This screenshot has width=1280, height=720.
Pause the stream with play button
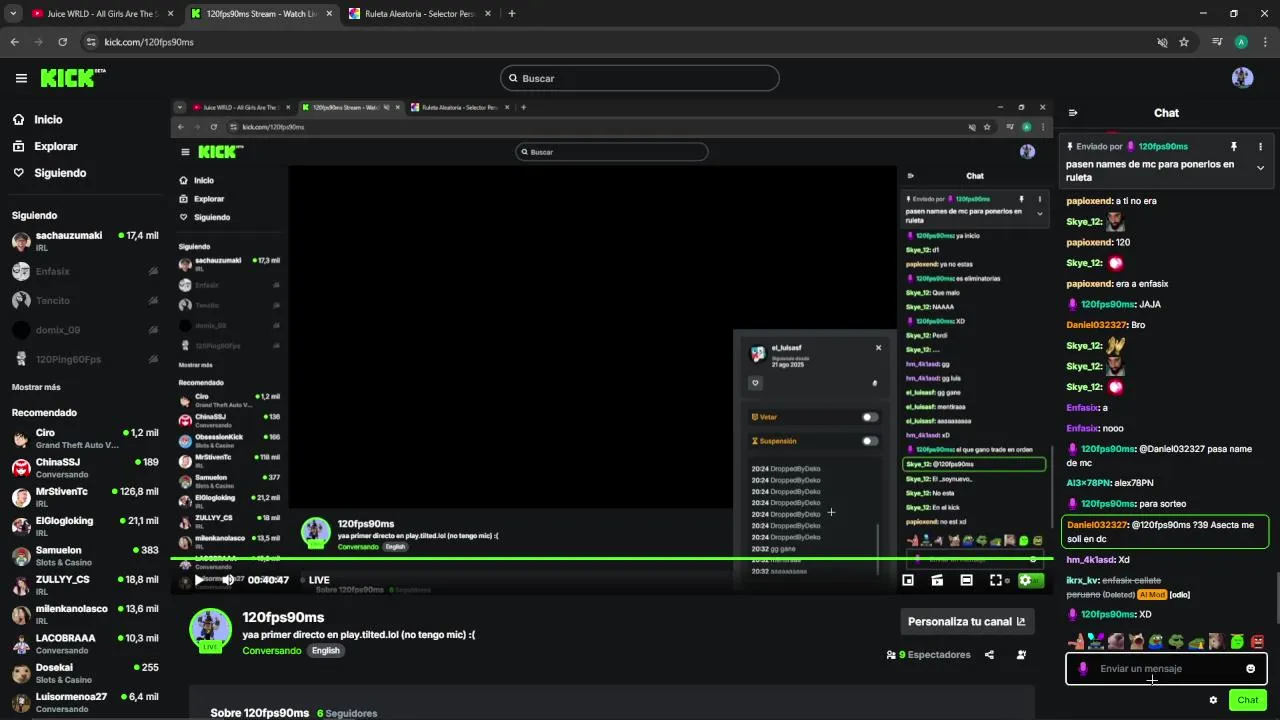coord(199,580)
